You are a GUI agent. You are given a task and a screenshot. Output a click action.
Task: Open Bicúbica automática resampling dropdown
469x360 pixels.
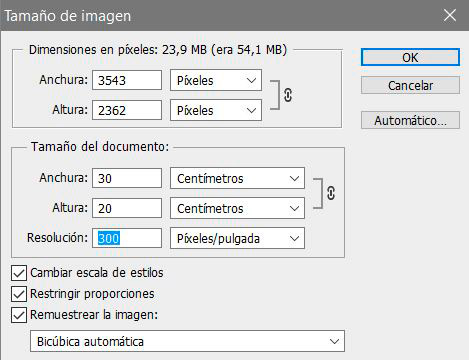187,341
